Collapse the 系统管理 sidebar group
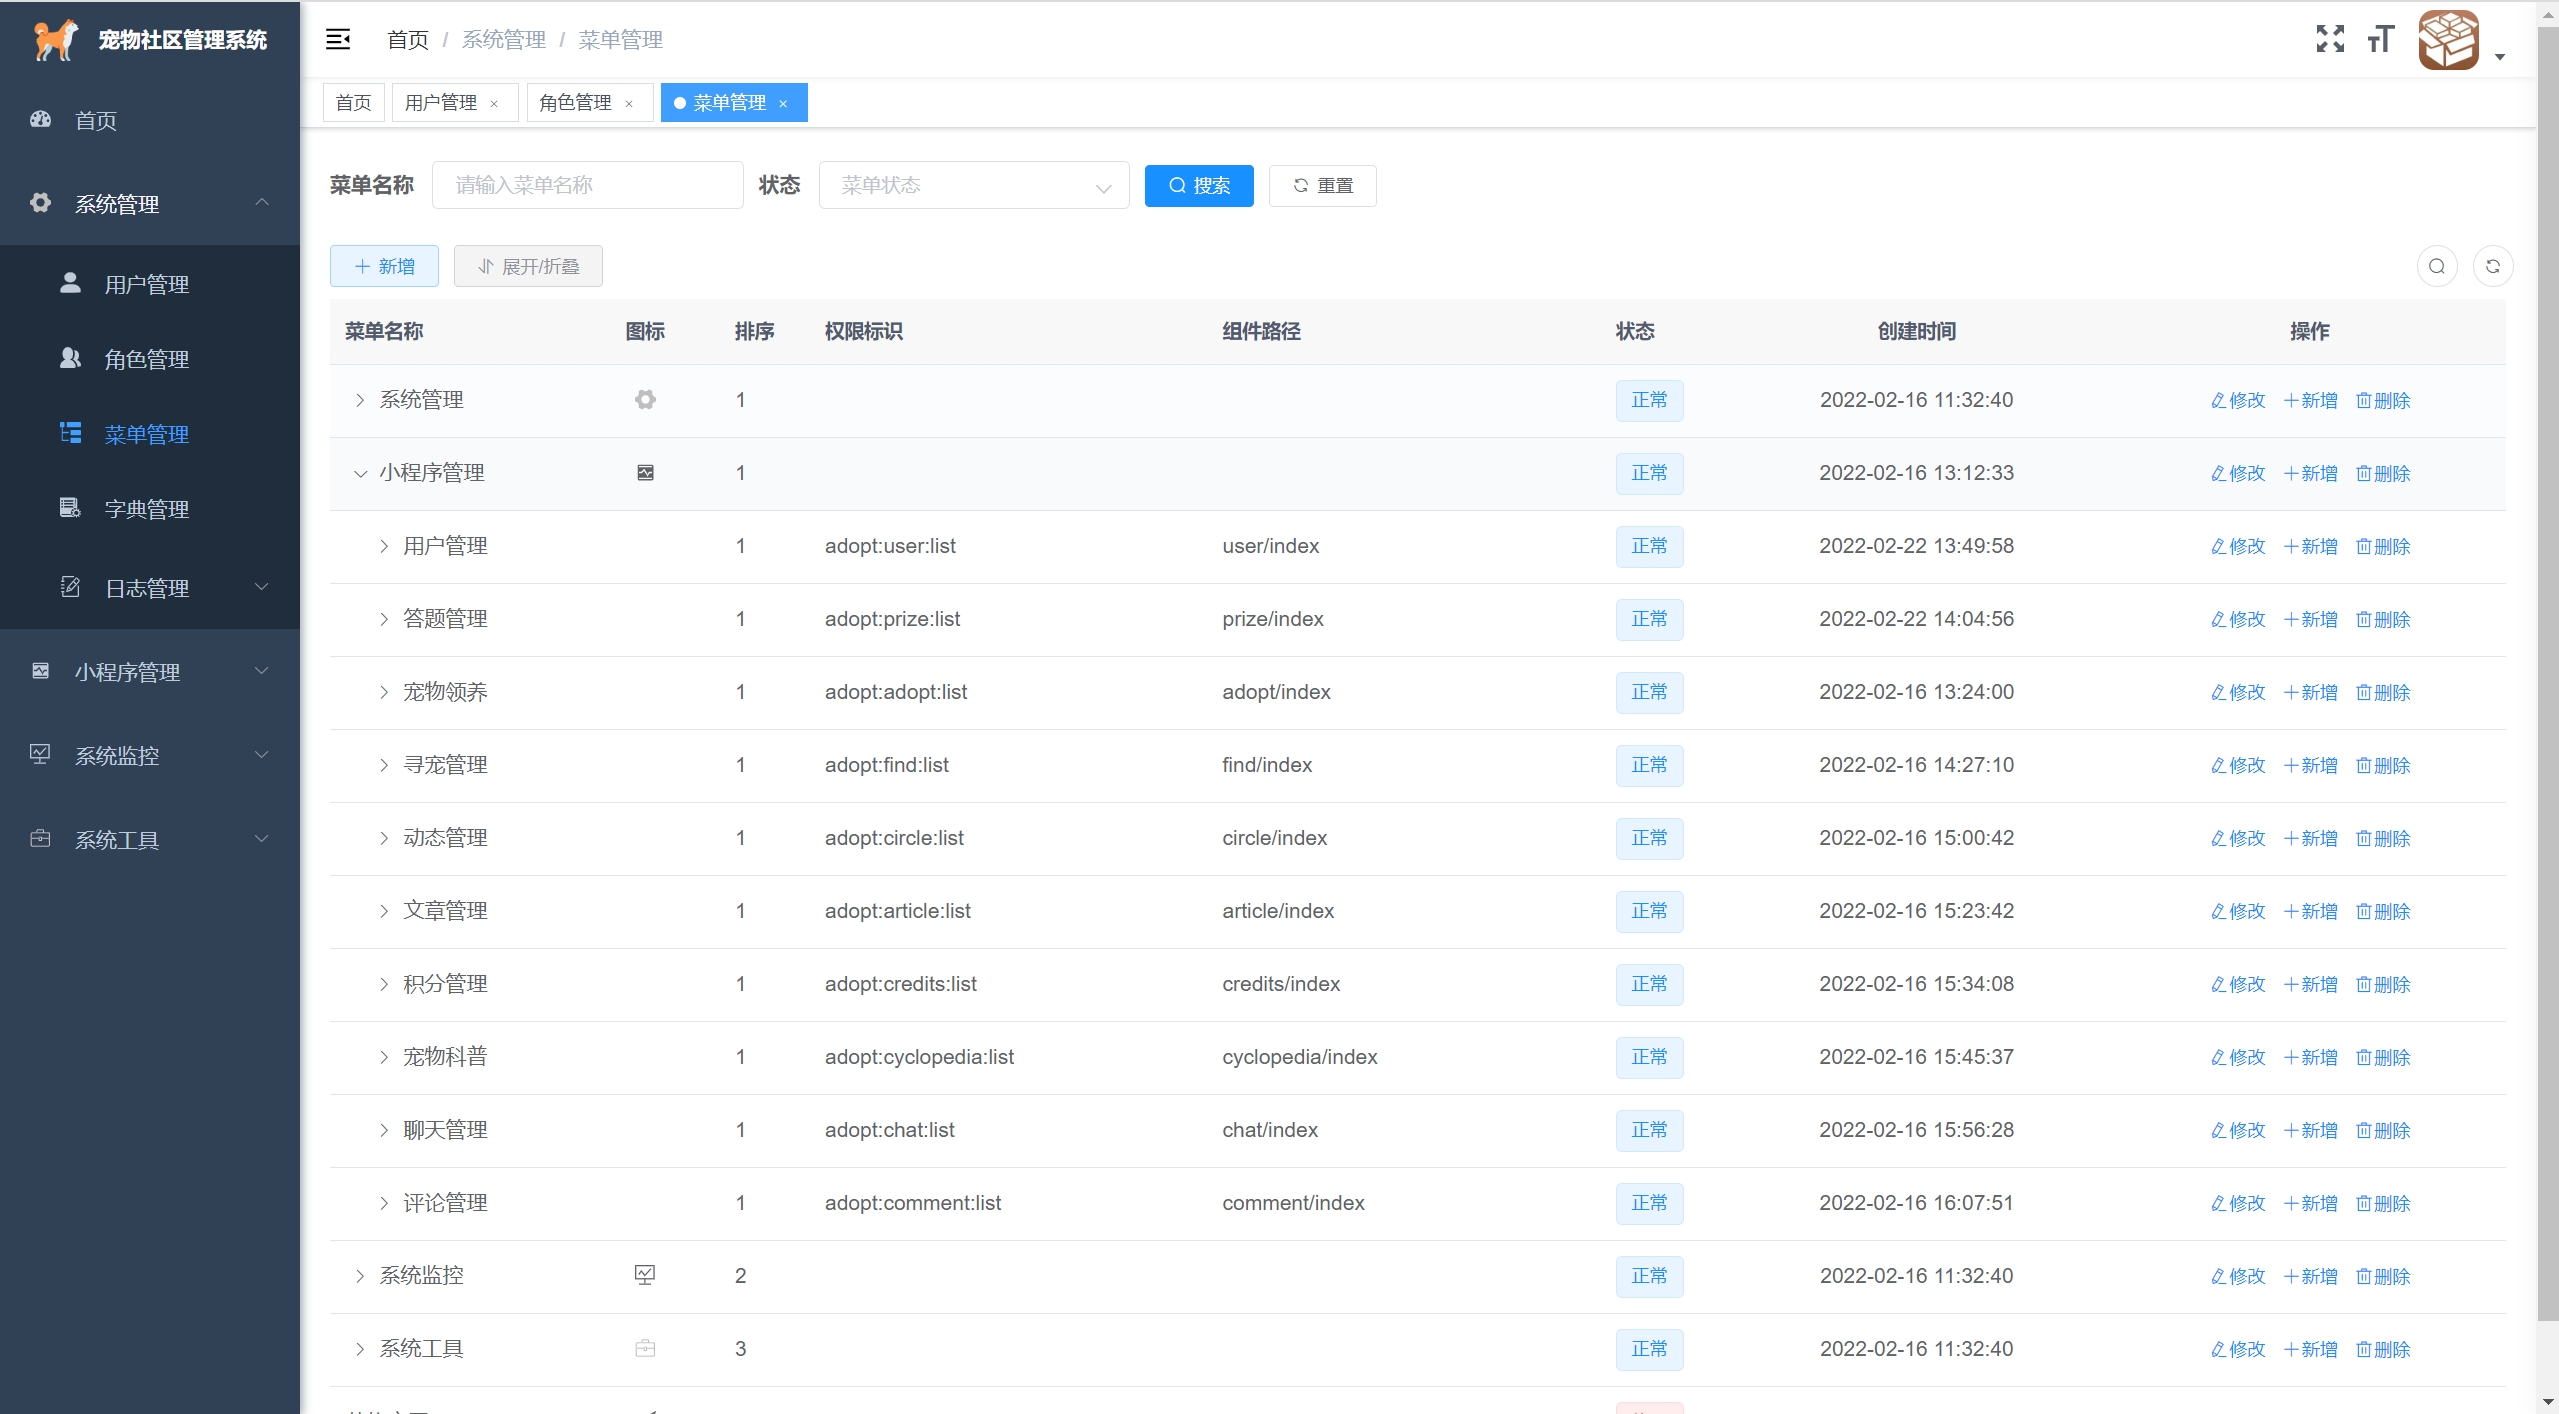The width and height of the screenshot is (2559, 1414). (150, 204)
